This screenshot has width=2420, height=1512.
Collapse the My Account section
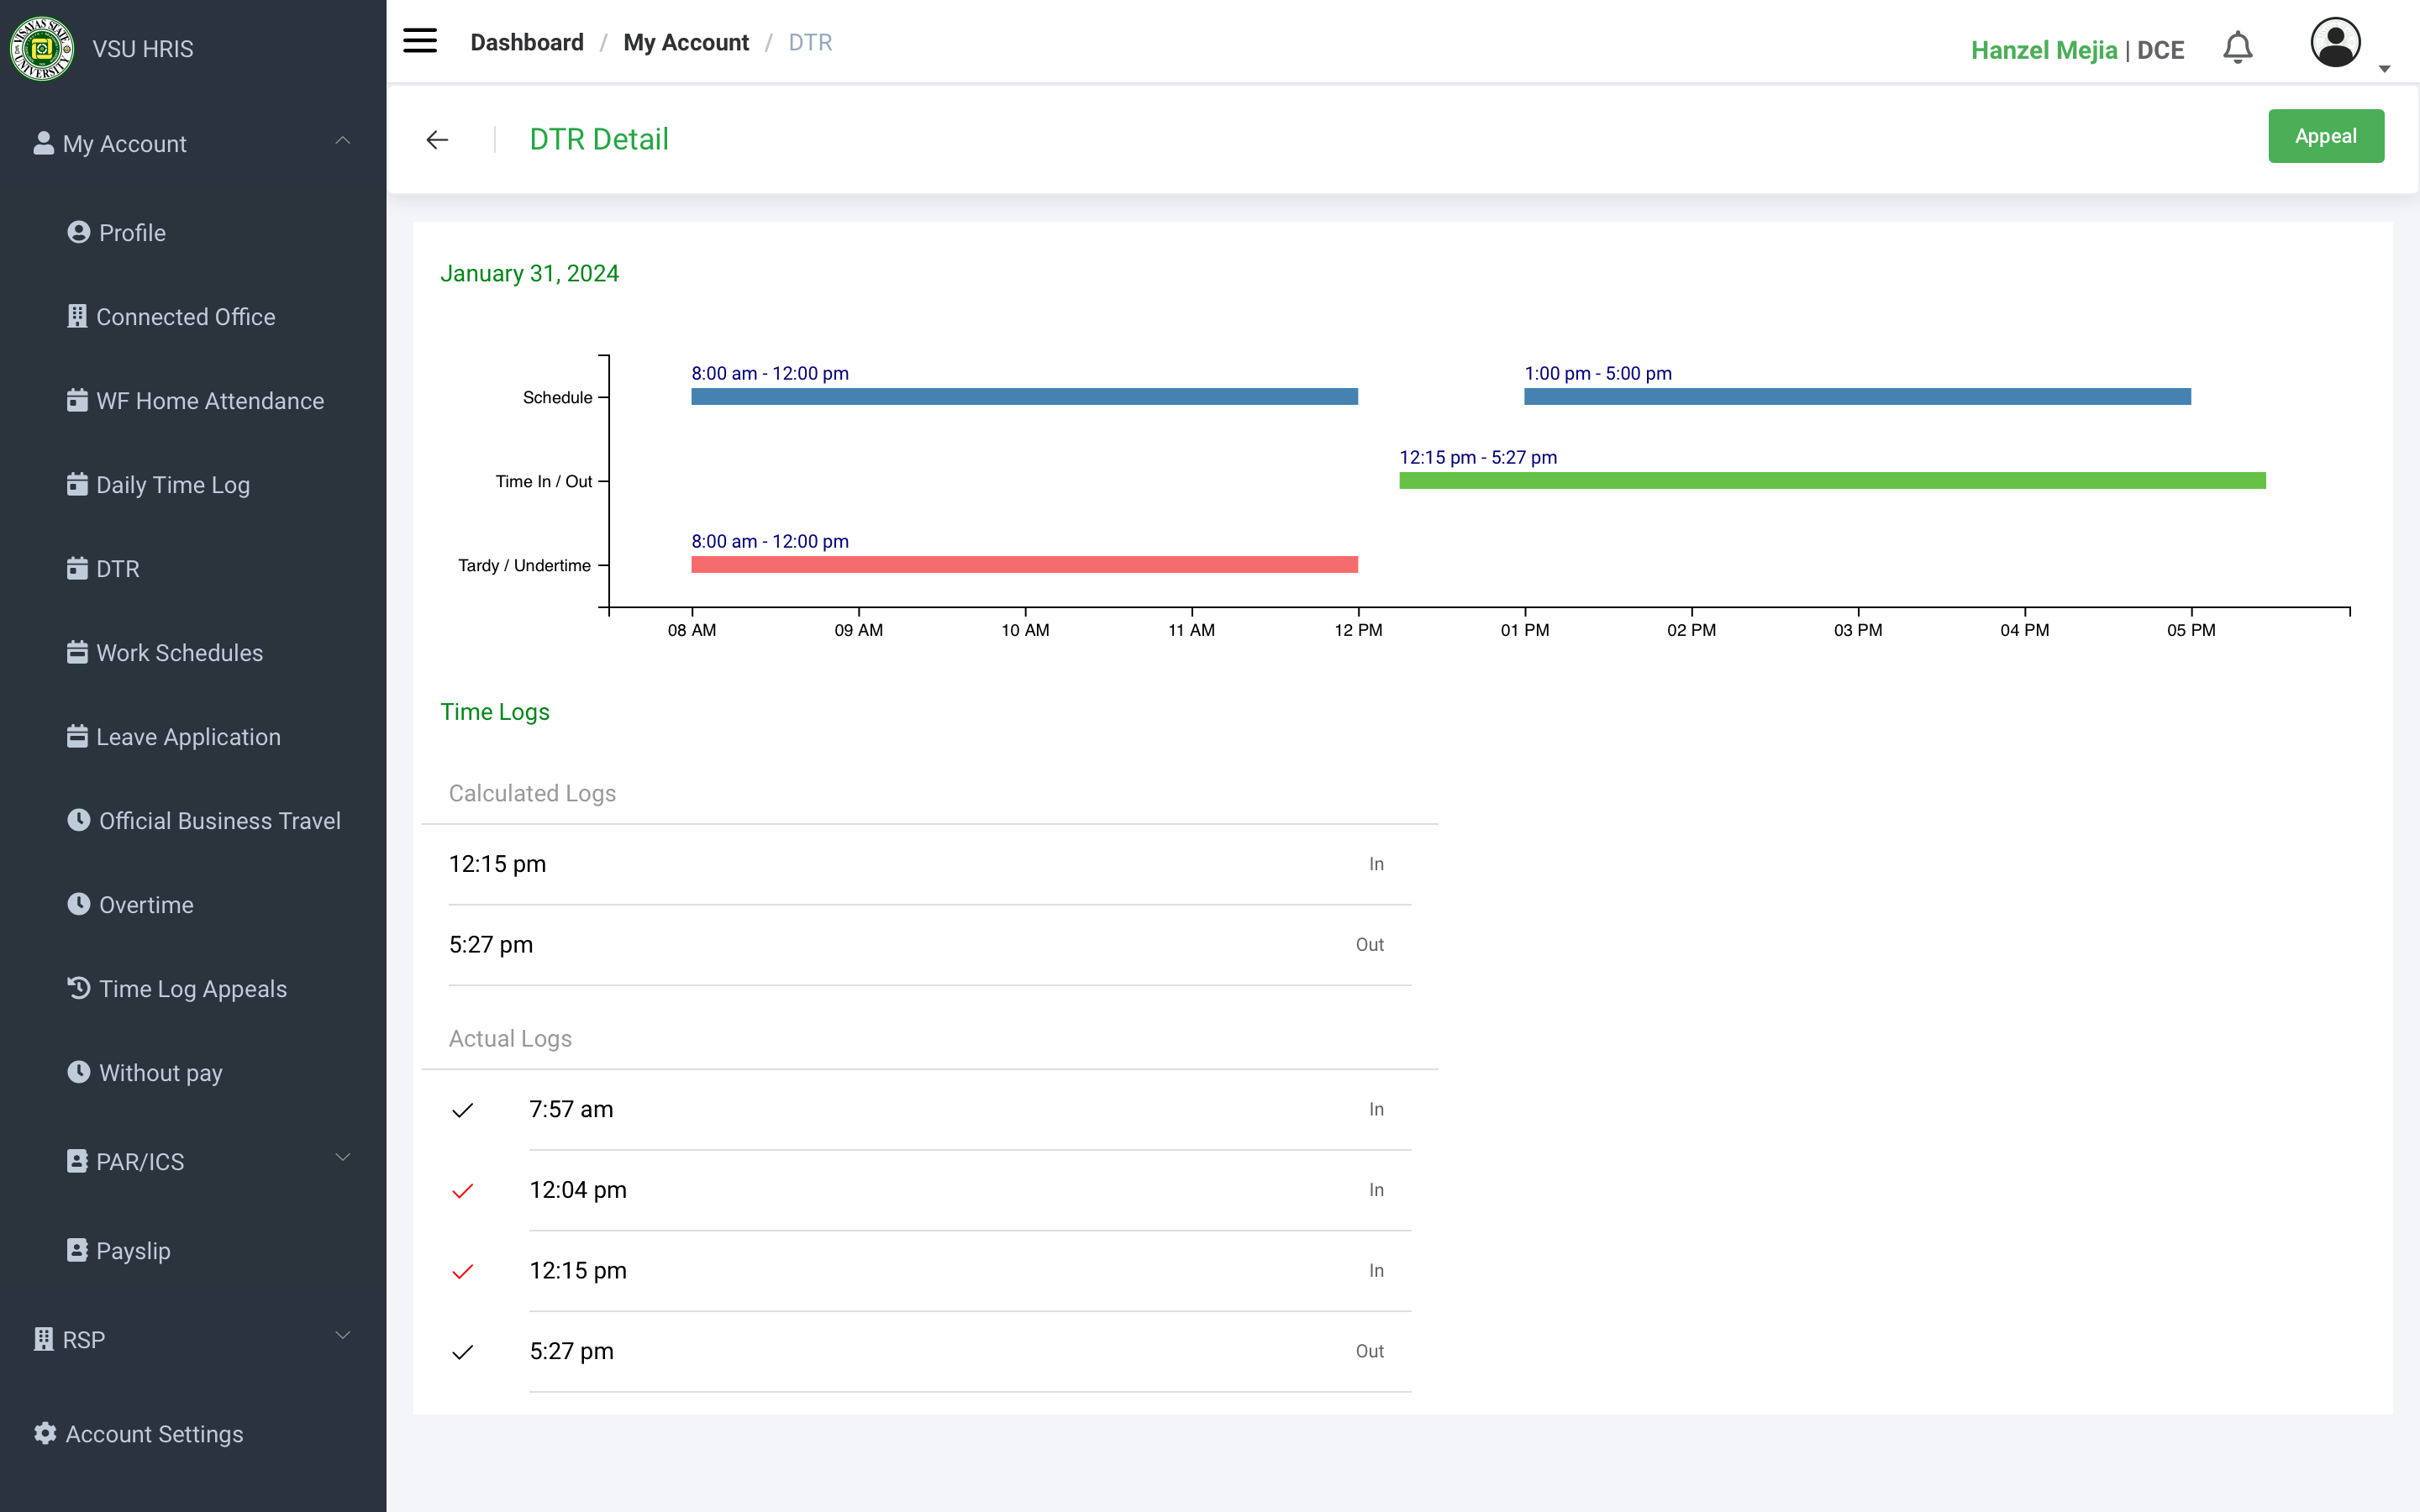[x=342, y=142]
